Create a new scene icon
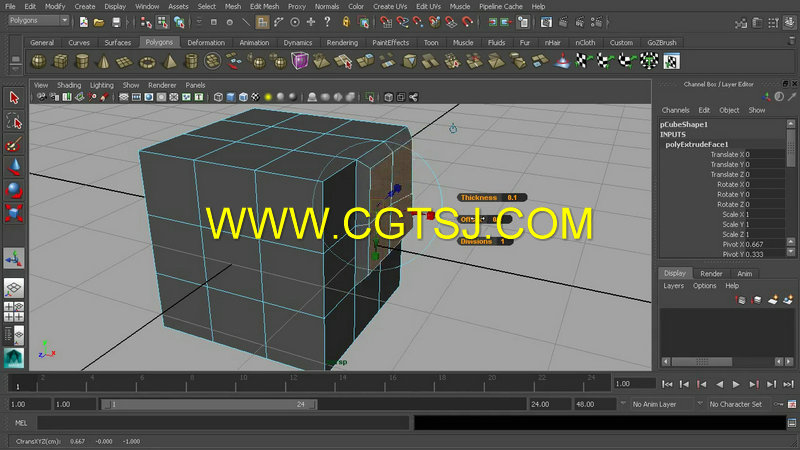This screenshot has height=450, width=800. tap(84, 22)
